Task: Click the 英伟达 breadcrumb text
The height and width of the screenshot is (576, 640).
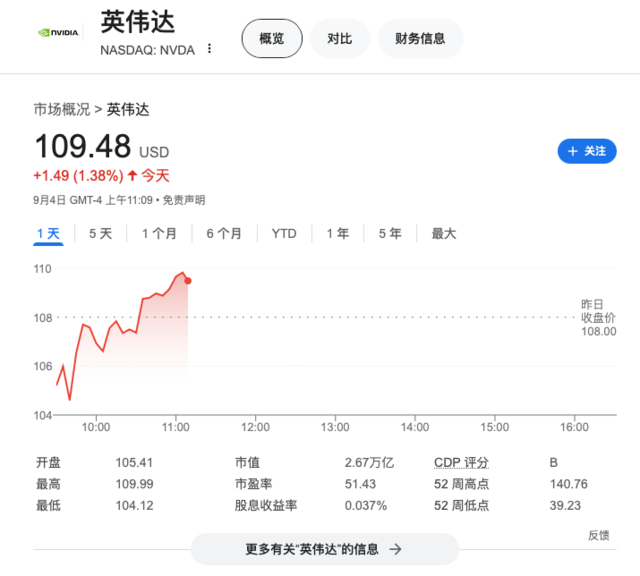Action: pos(128,109)
